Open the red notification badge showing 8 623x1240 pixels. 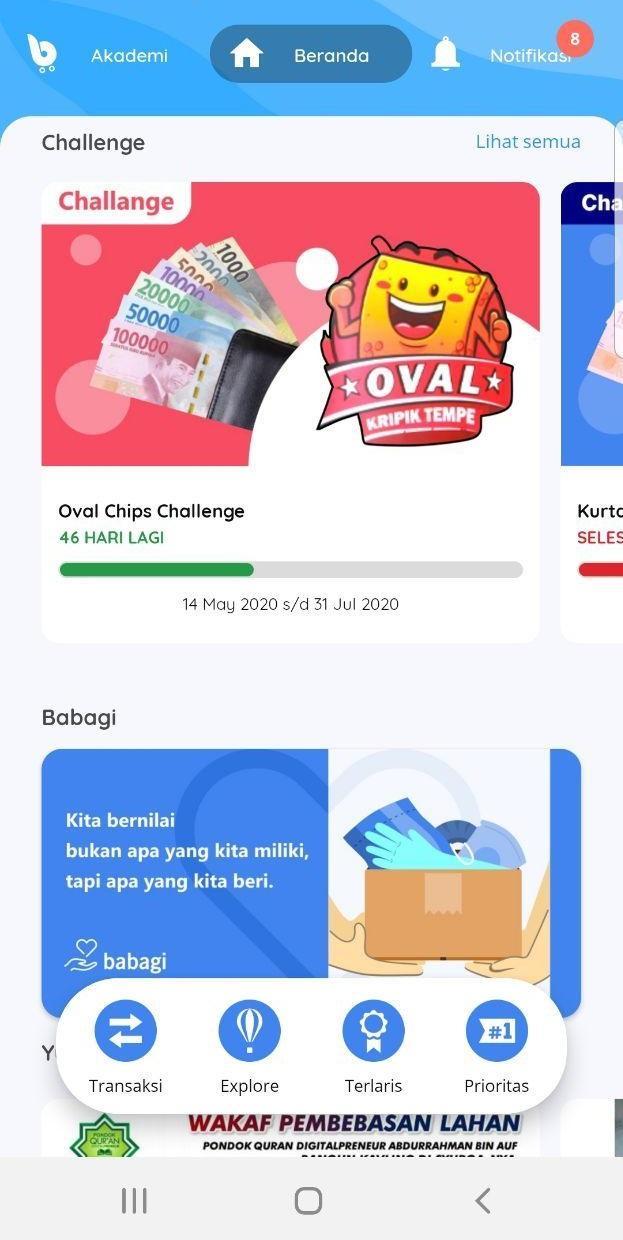[575, 39]
